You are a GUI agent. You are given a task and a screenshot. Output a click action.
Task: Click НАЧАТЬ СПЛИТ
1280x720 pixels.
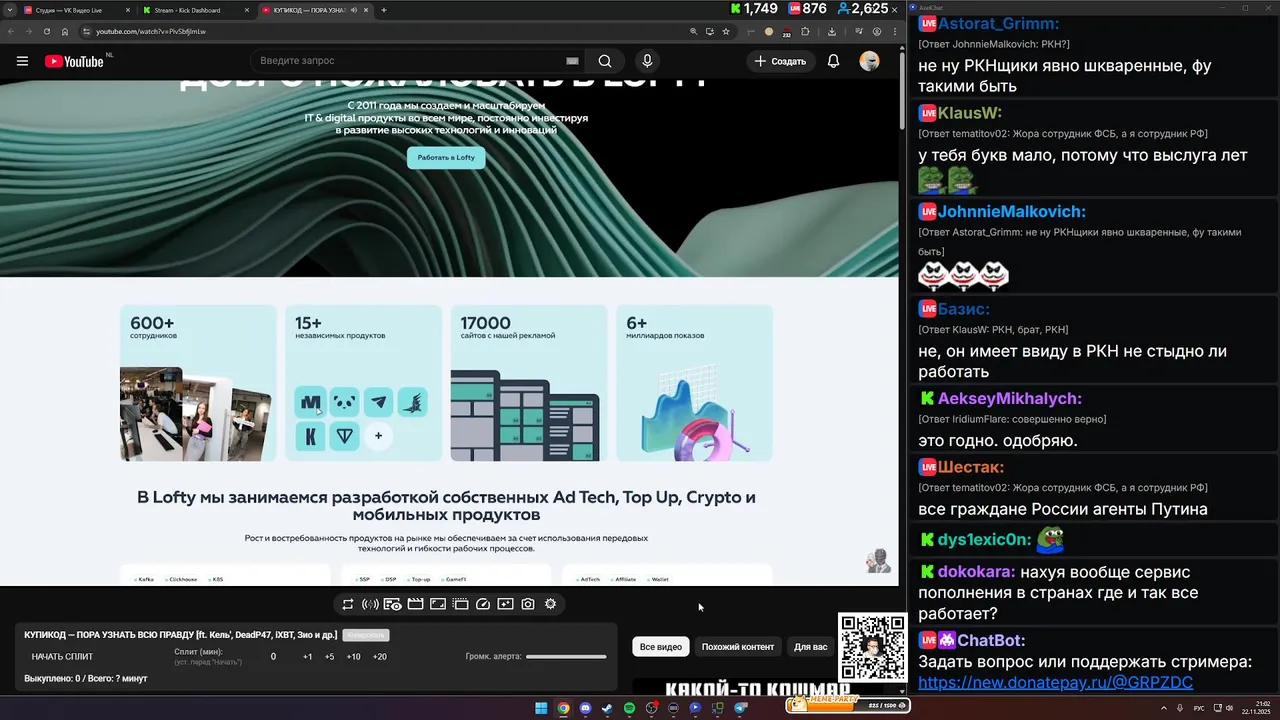coord(62,657)
